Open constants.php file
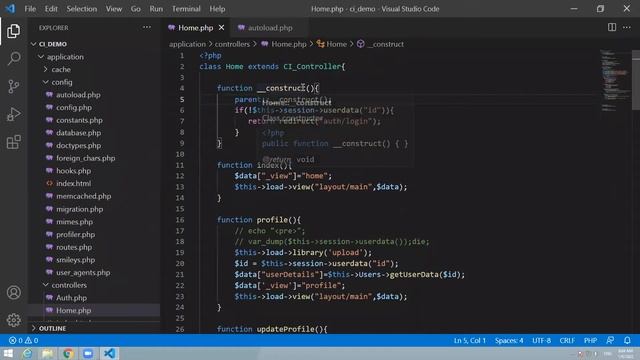The height and width of the screenshot is (360, 640). pyautogui.click(x=79, y=120)
